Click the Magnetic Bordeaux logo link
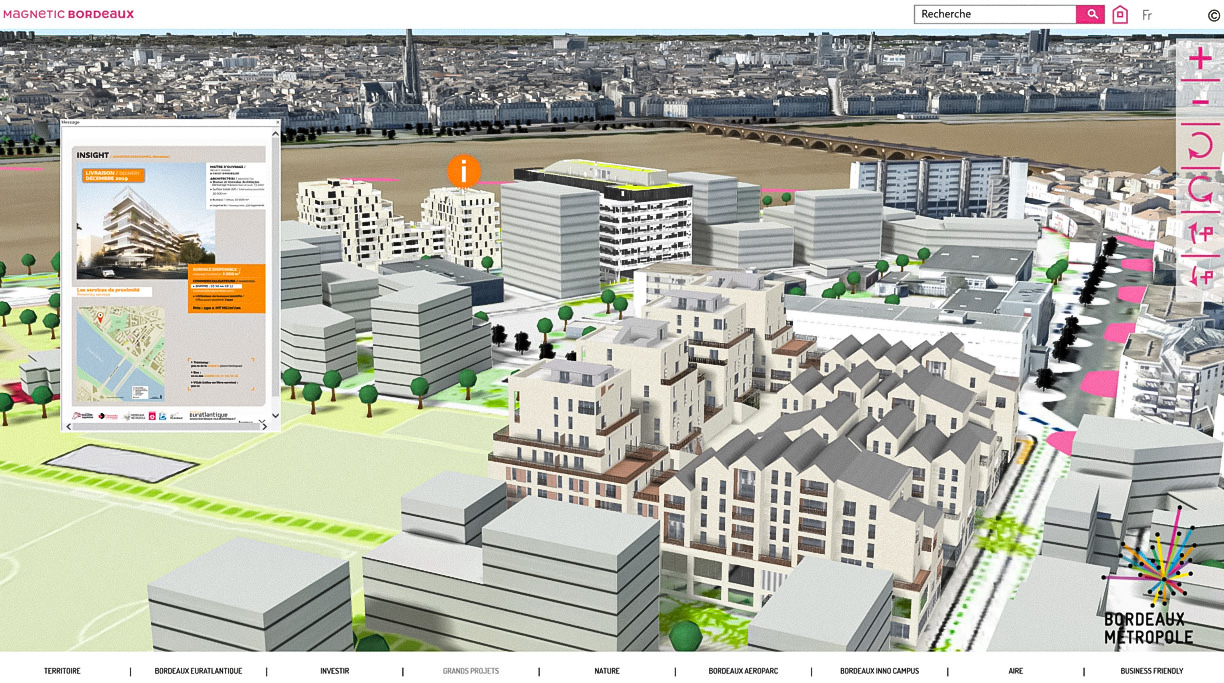 click(x=68, y=14)
